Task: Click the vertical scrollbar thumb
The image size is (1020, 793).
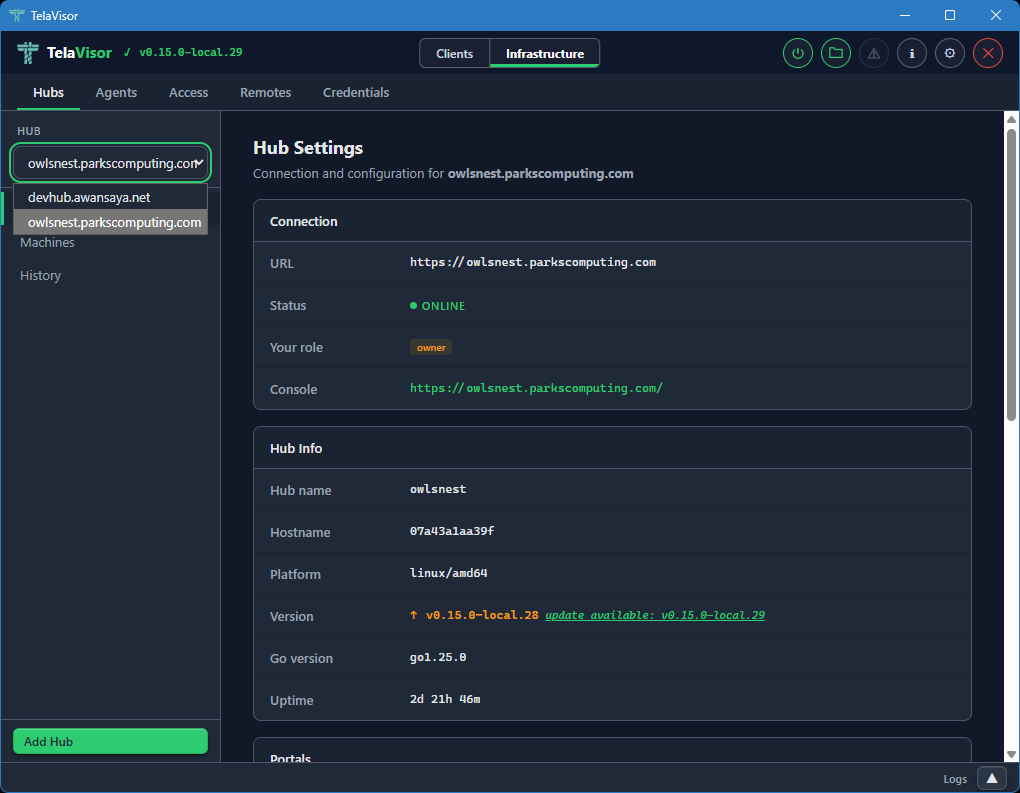Action: click(x=1011, y=275)
